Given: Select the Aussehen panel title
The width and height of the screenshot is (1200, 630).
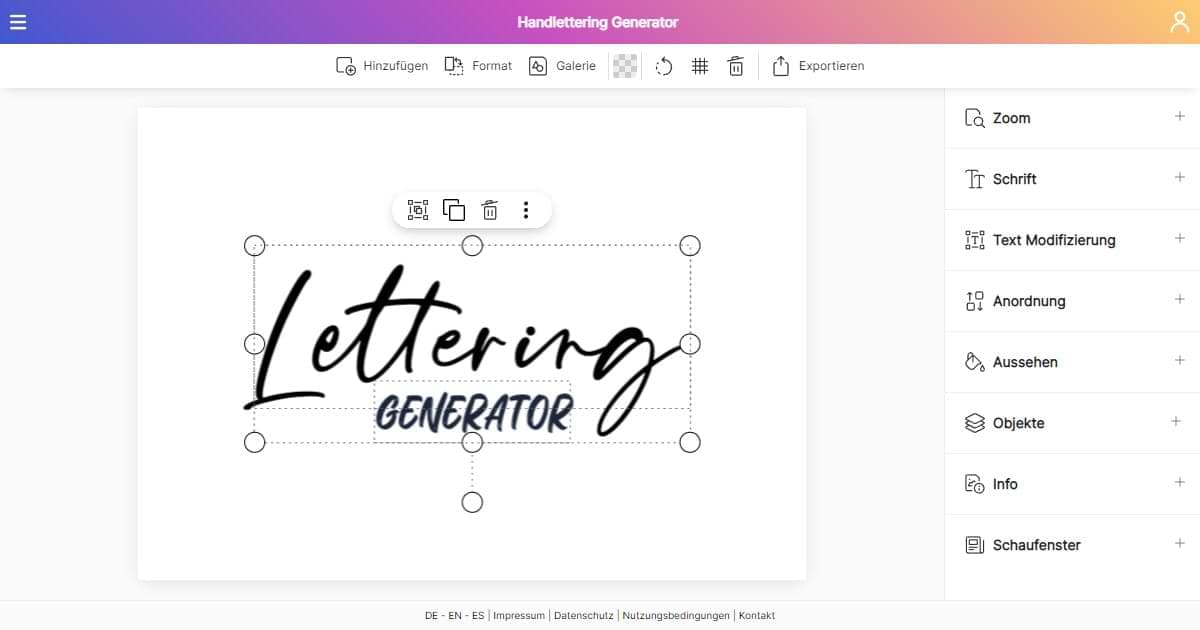Looking at the screenshot, I should pyautogui.click(x=1025, y=362).
